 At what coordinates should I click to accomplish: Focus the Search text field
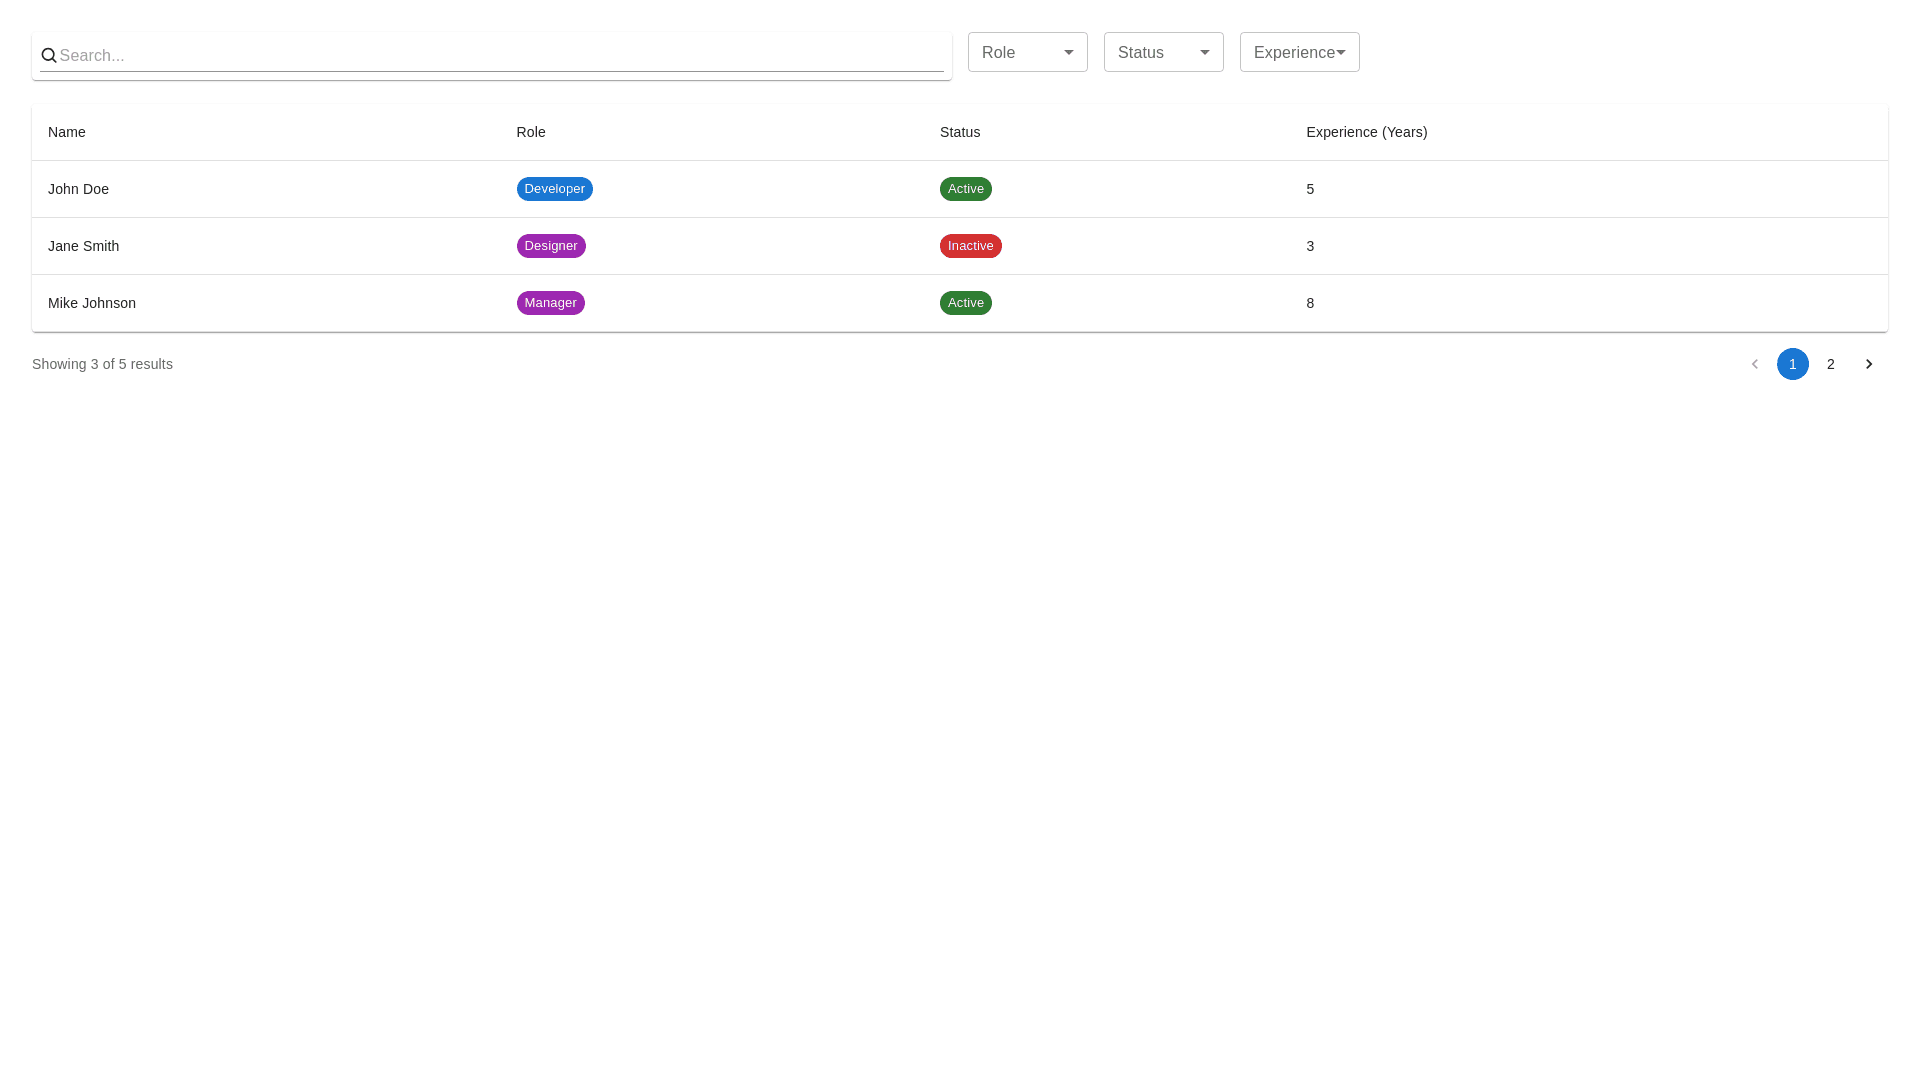click(500, 56)
